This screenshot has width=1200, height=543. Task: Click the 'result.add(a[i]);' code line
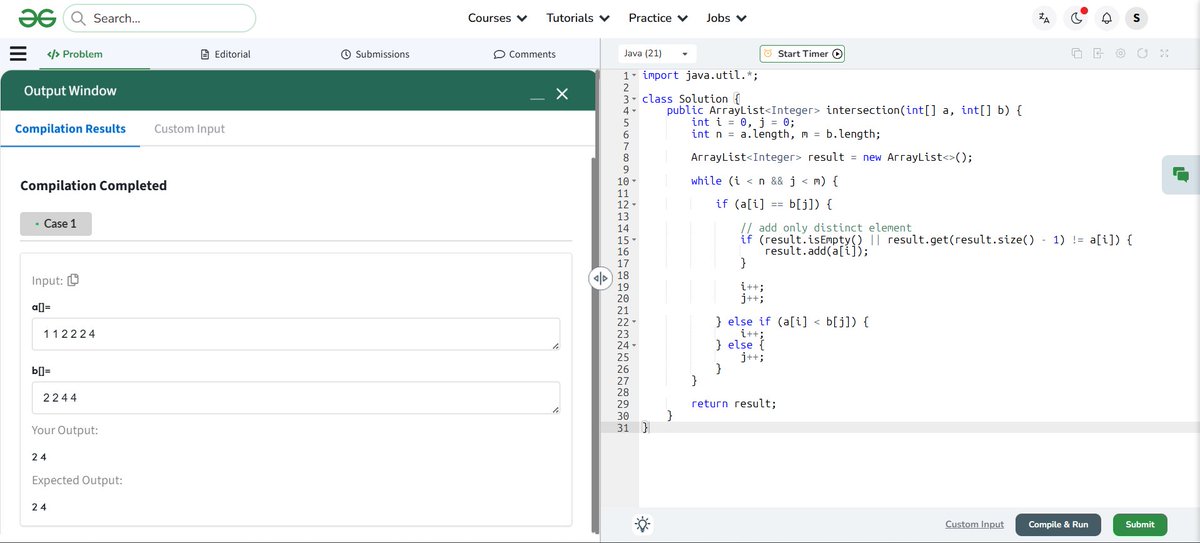click(816, 252)
